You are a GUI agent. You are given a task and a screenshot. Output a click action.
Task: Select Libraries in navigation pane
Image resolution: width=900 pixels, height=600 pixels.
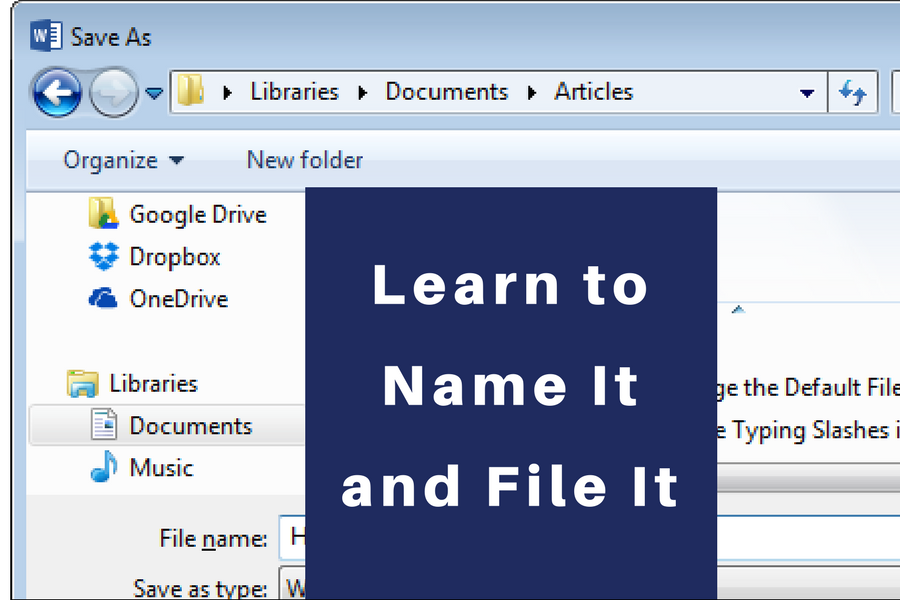(154, 384)
